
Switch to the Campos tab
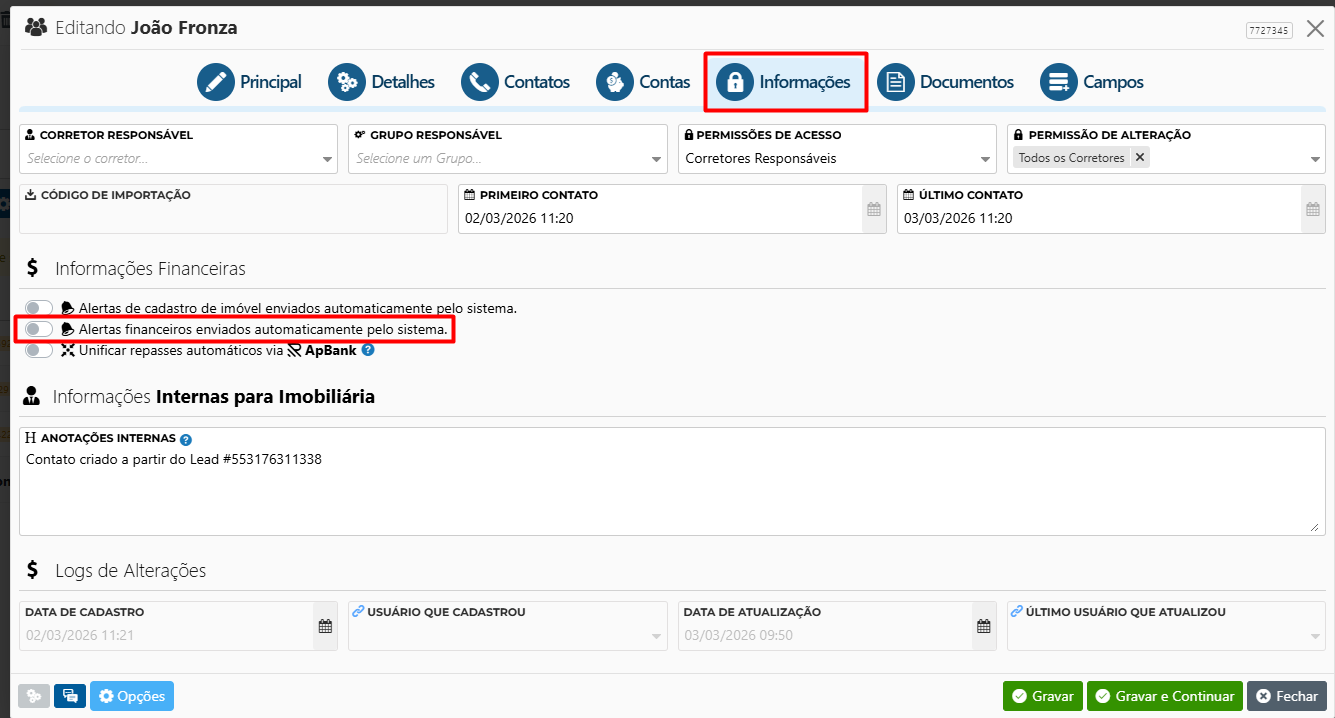(x=1091, y=82)
